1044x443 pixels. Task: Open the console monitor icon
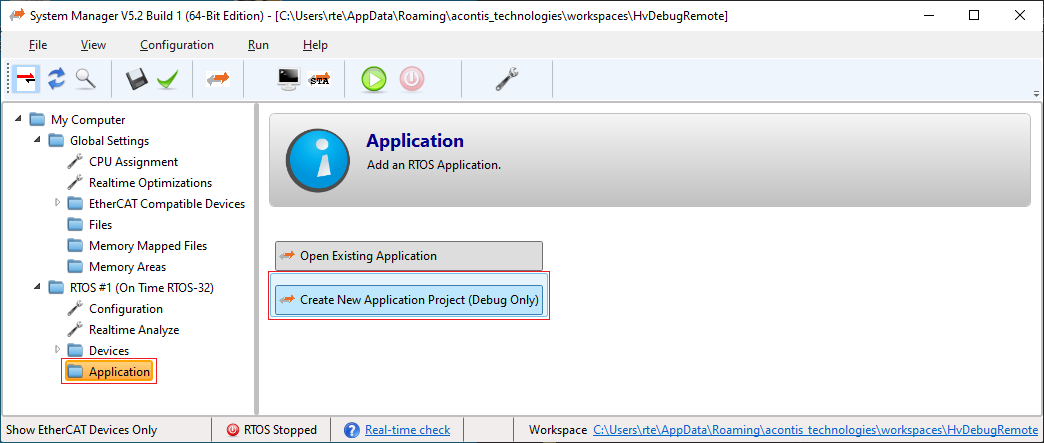click(x=289, y=79)
